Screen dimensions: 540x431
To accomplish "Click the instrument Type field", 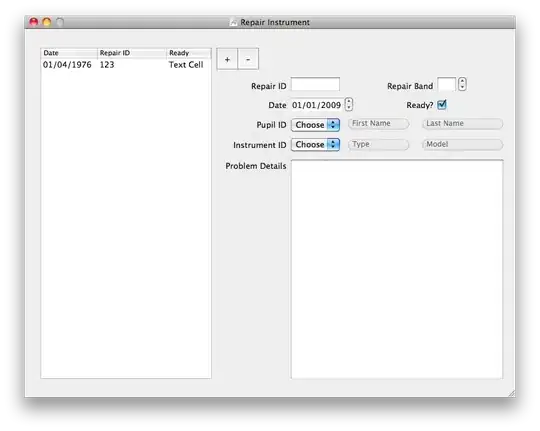I will 378,144.
